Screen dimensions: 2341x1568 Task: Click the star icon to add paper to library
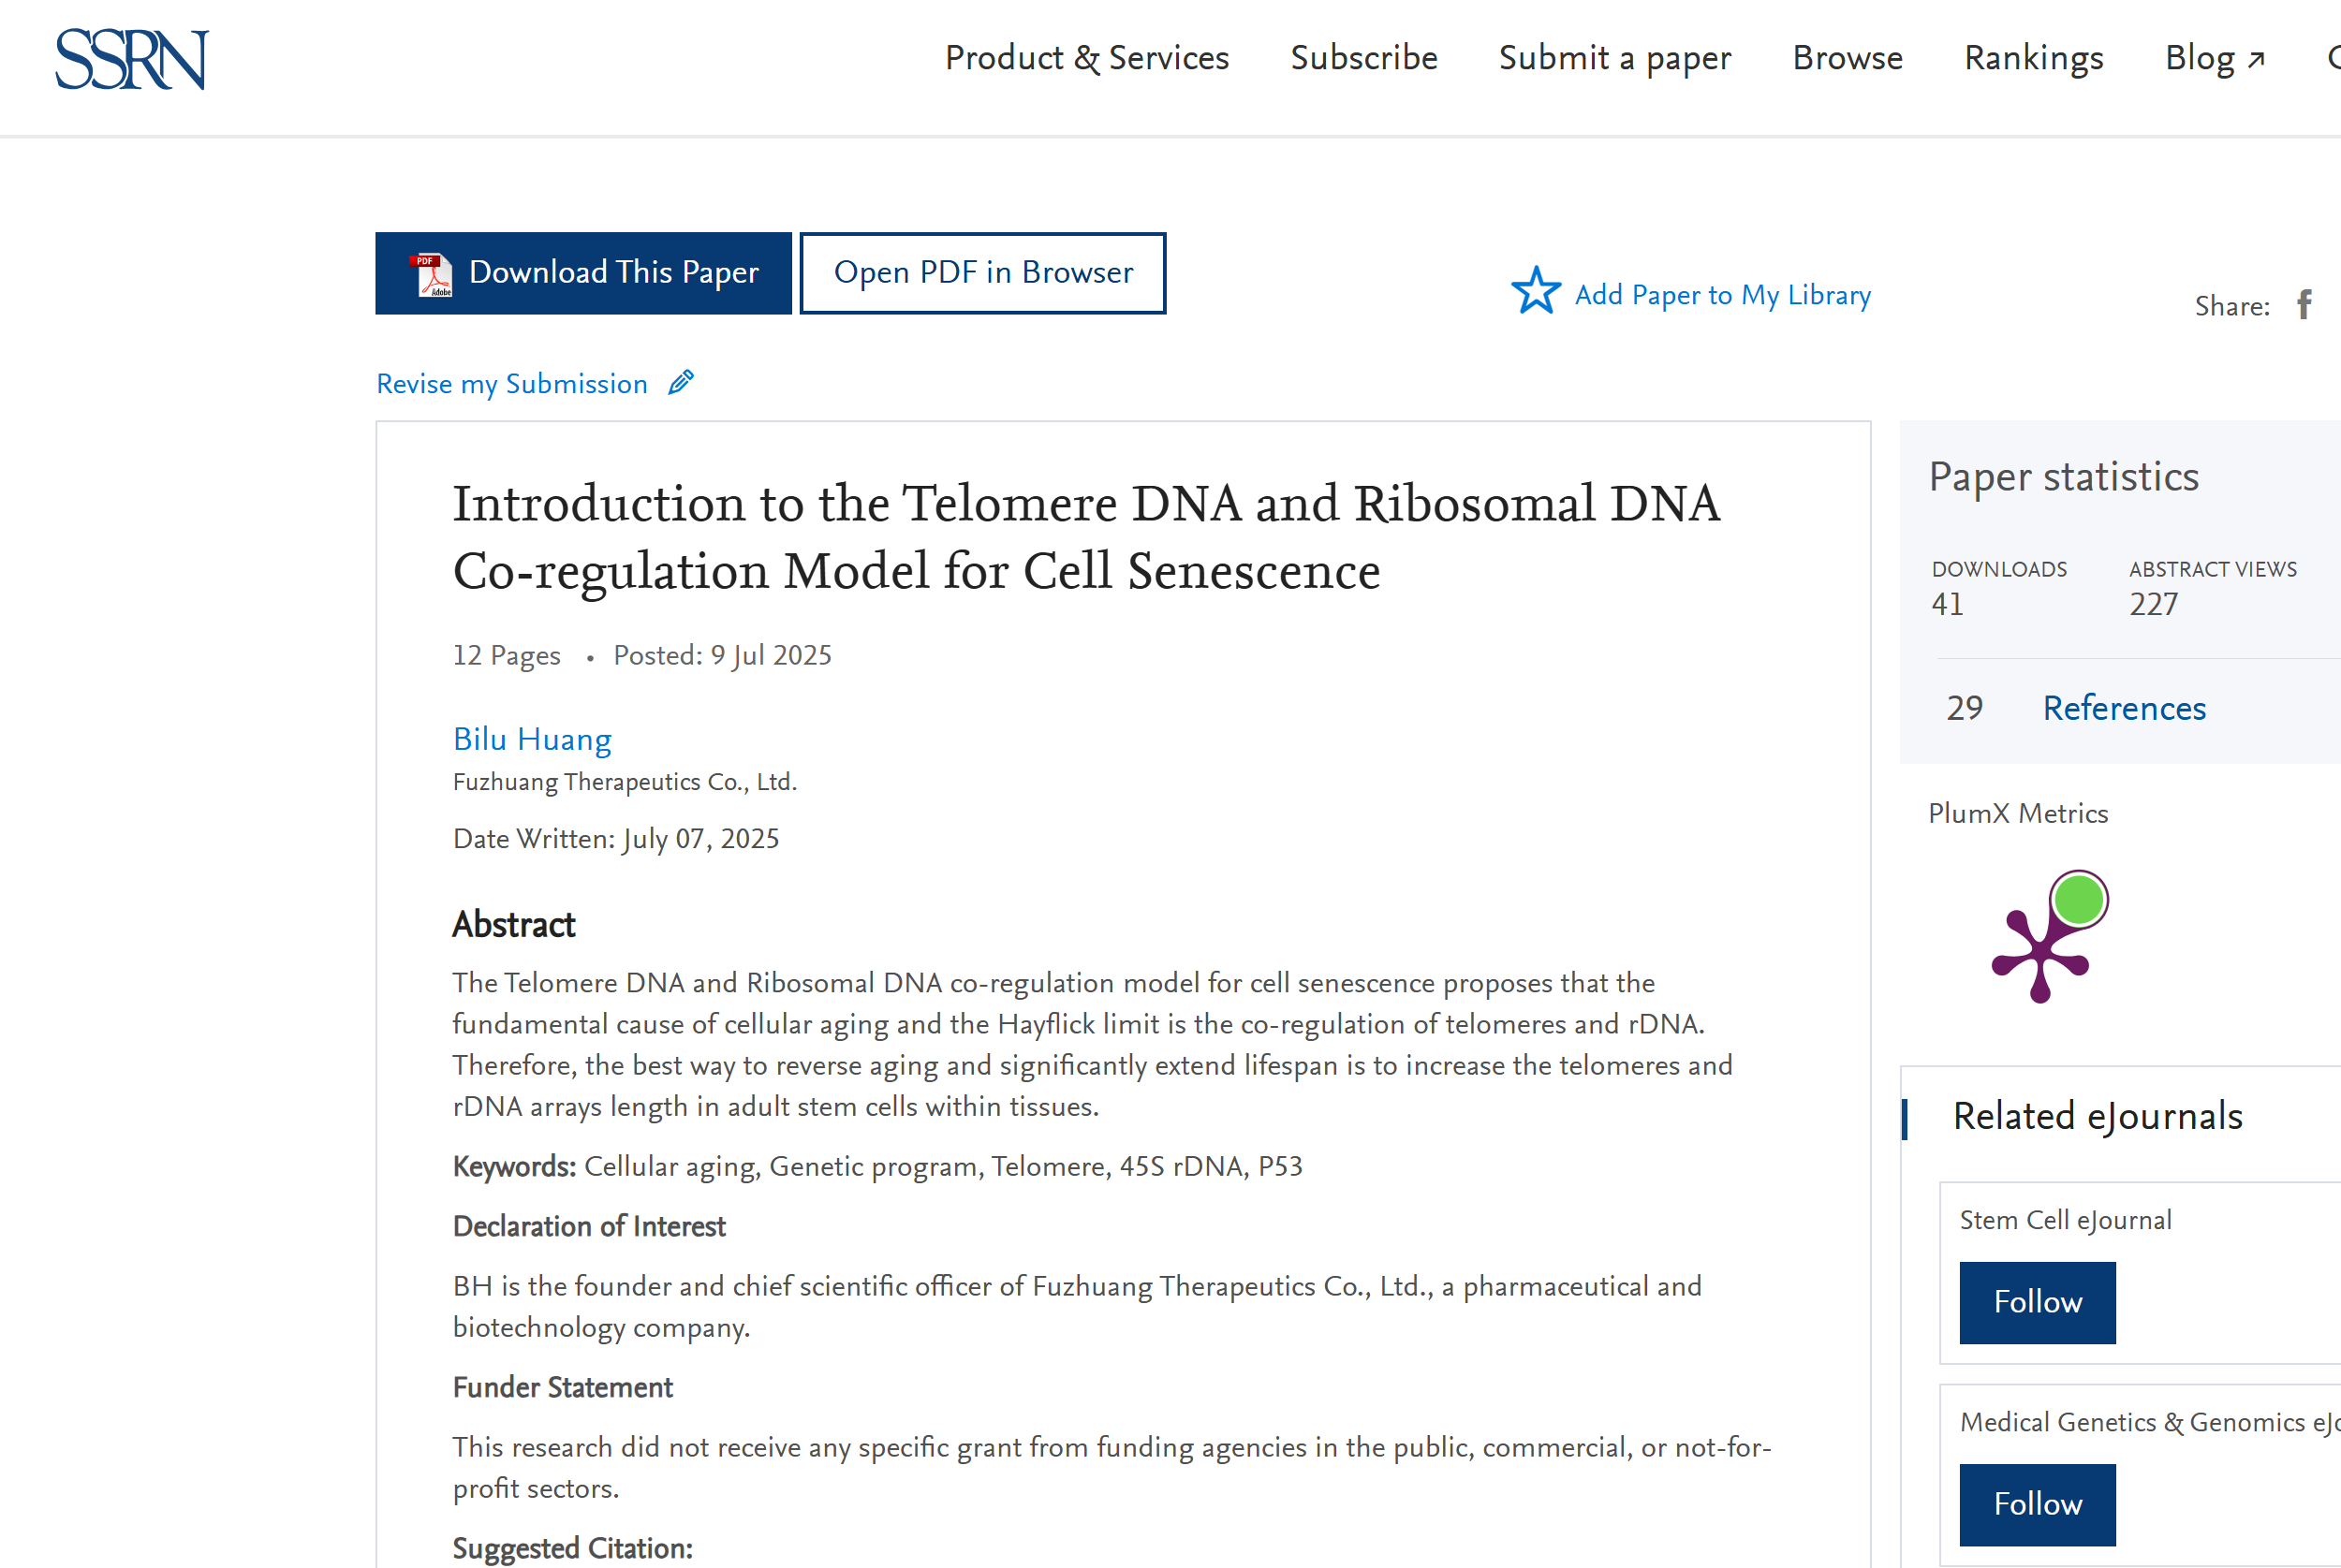[x=1535, y=291]
